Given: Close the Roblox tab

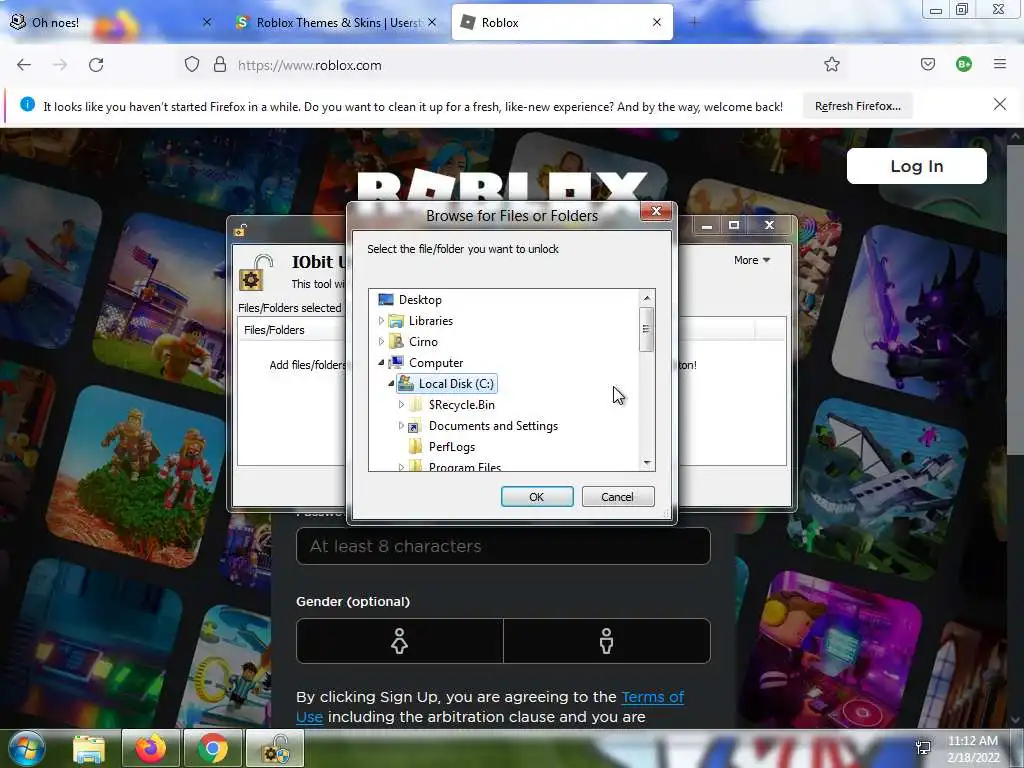Looking at the screenshot, I should 657,22.
